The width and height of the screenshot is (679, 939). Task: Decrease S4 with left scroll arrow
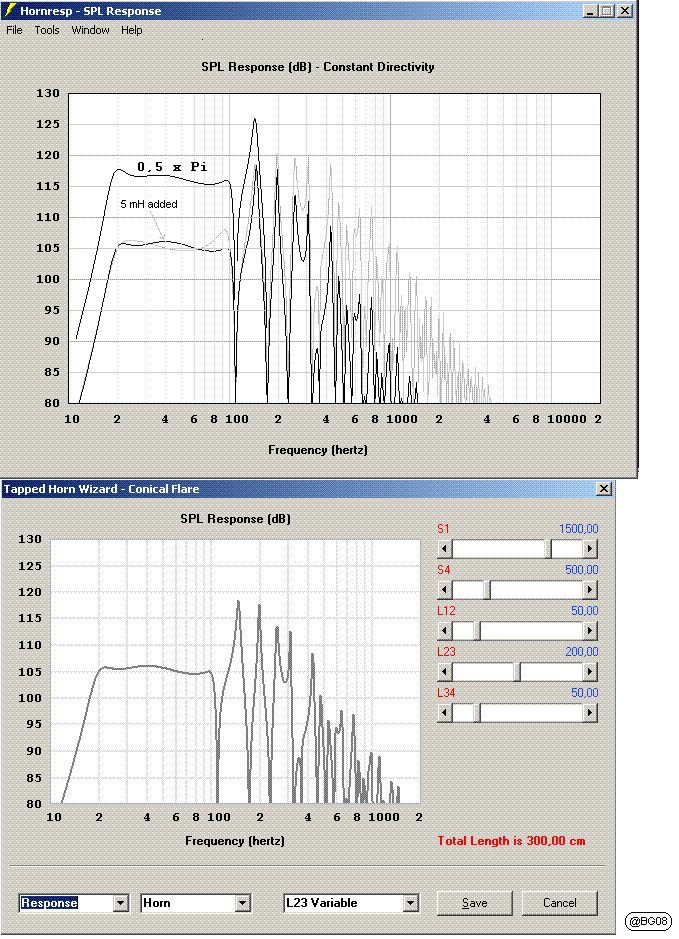(444, 590)
